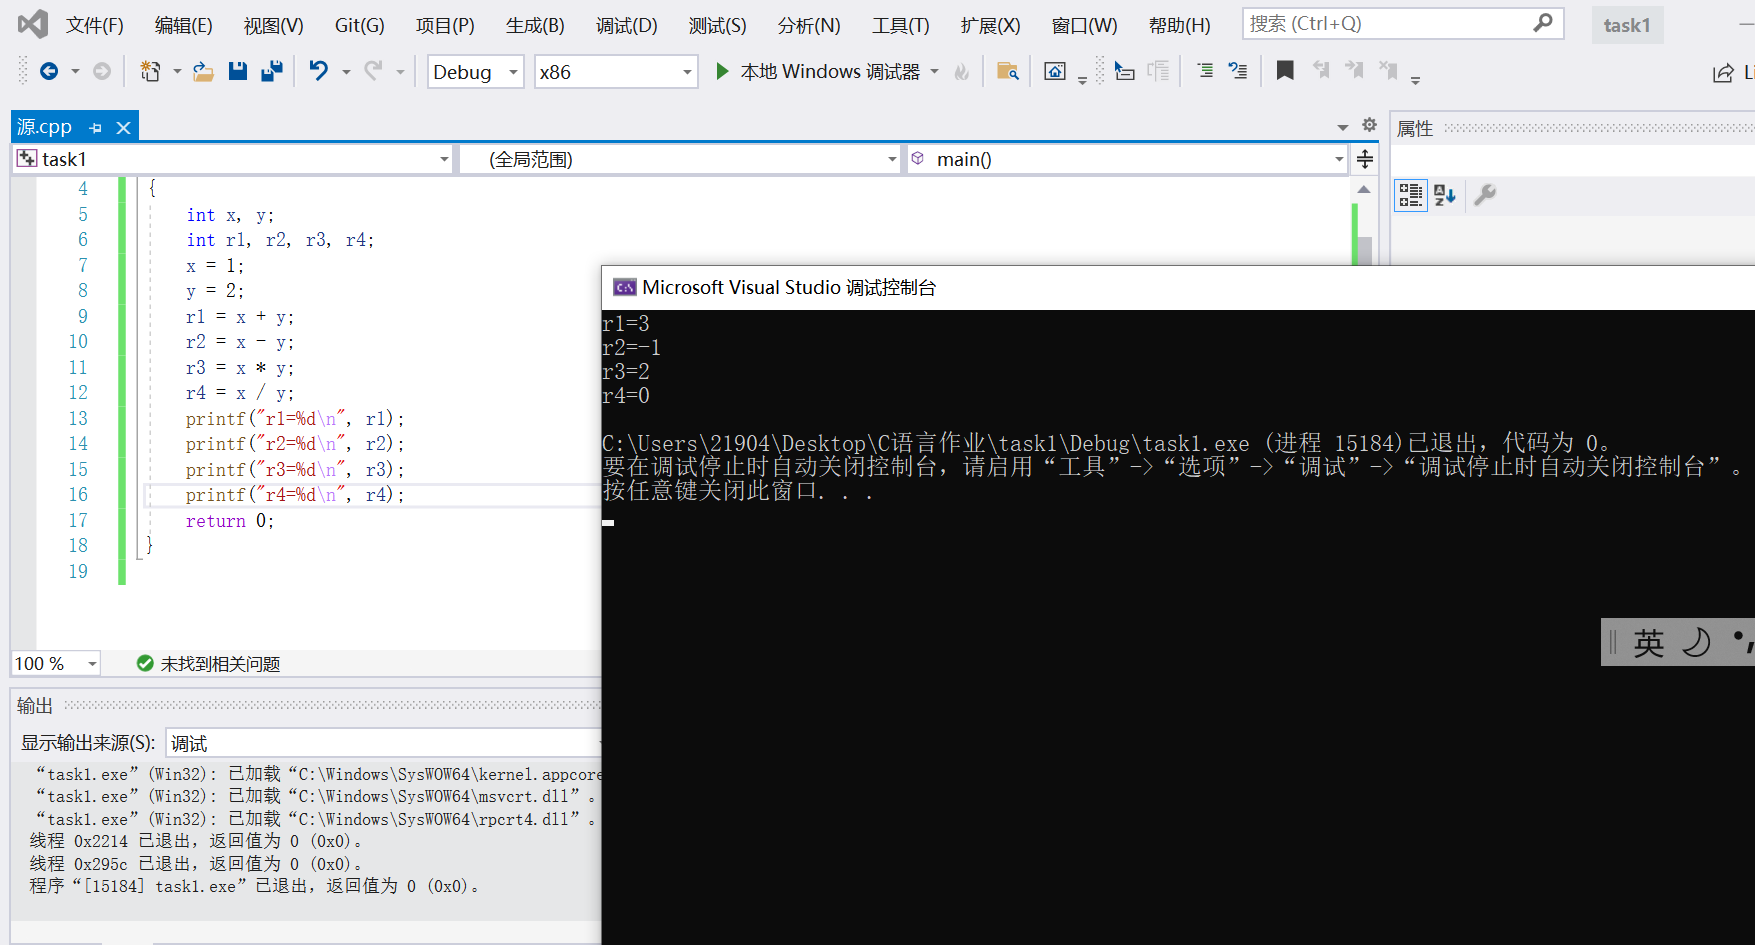The width and height of the screenshot is (1755, 945).
Task: Open the editor tab list dropdown arrow
Action: tap(1343, 127)
